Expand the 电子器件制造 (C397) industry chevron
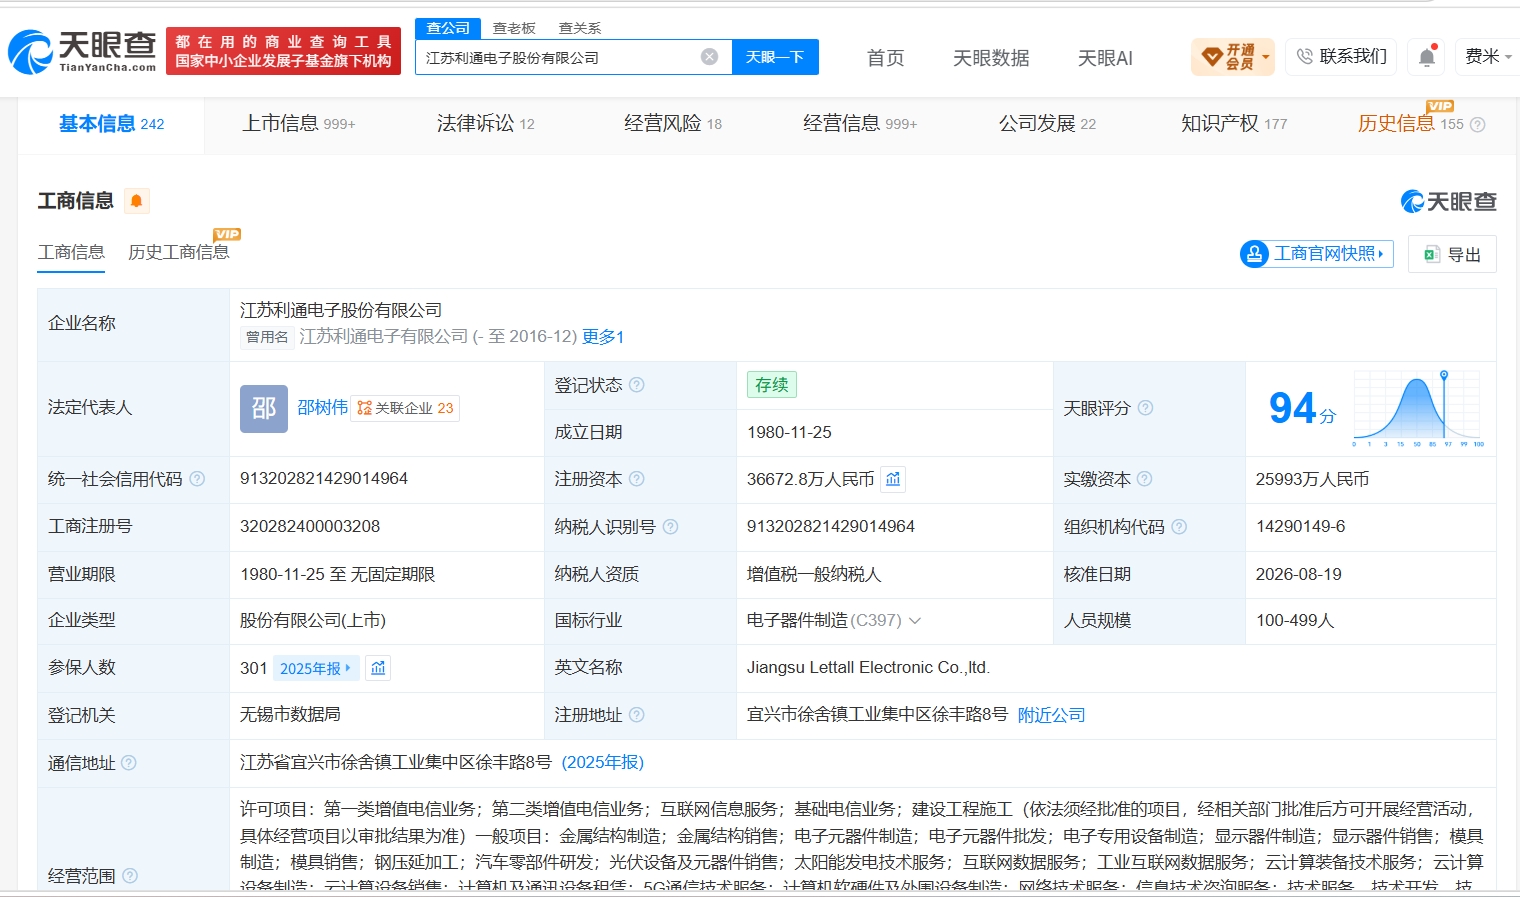 pos(915,621)
